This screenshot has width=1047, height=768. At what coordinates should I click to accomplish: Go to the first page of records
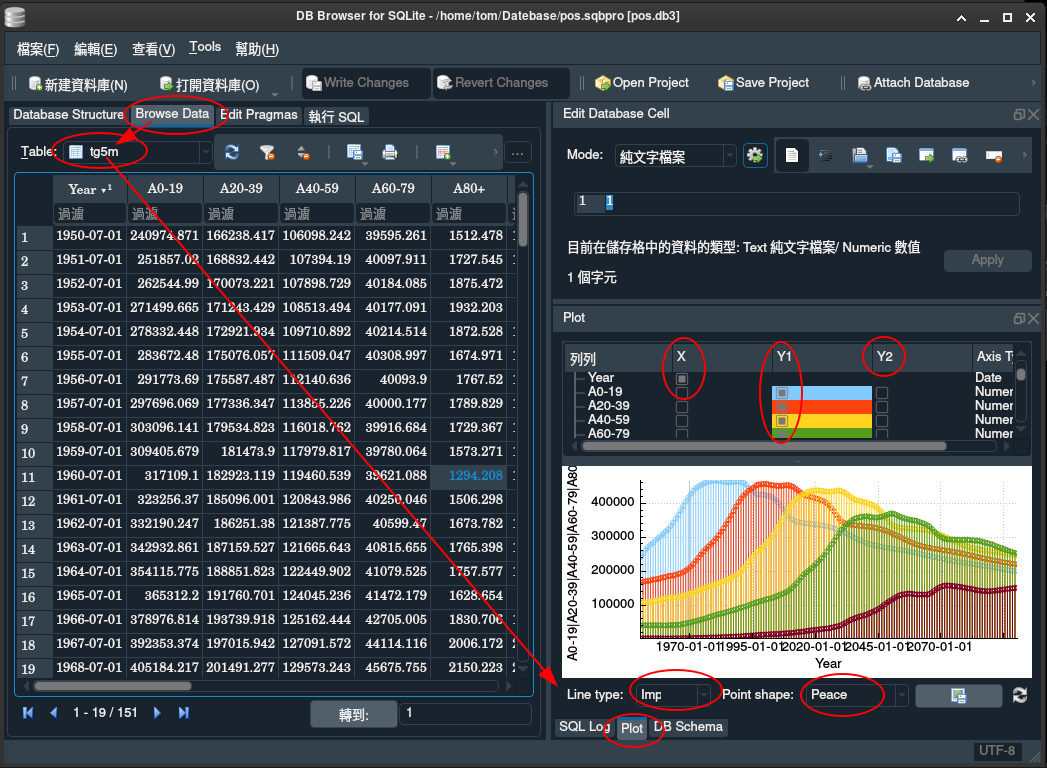[x=28, y=713]
